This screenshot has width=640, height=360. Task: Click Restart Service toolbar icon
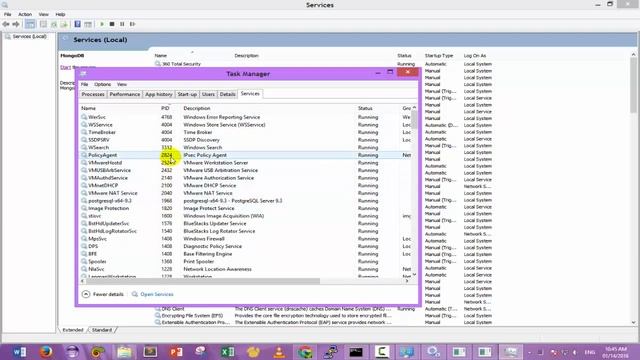(132, 24)
